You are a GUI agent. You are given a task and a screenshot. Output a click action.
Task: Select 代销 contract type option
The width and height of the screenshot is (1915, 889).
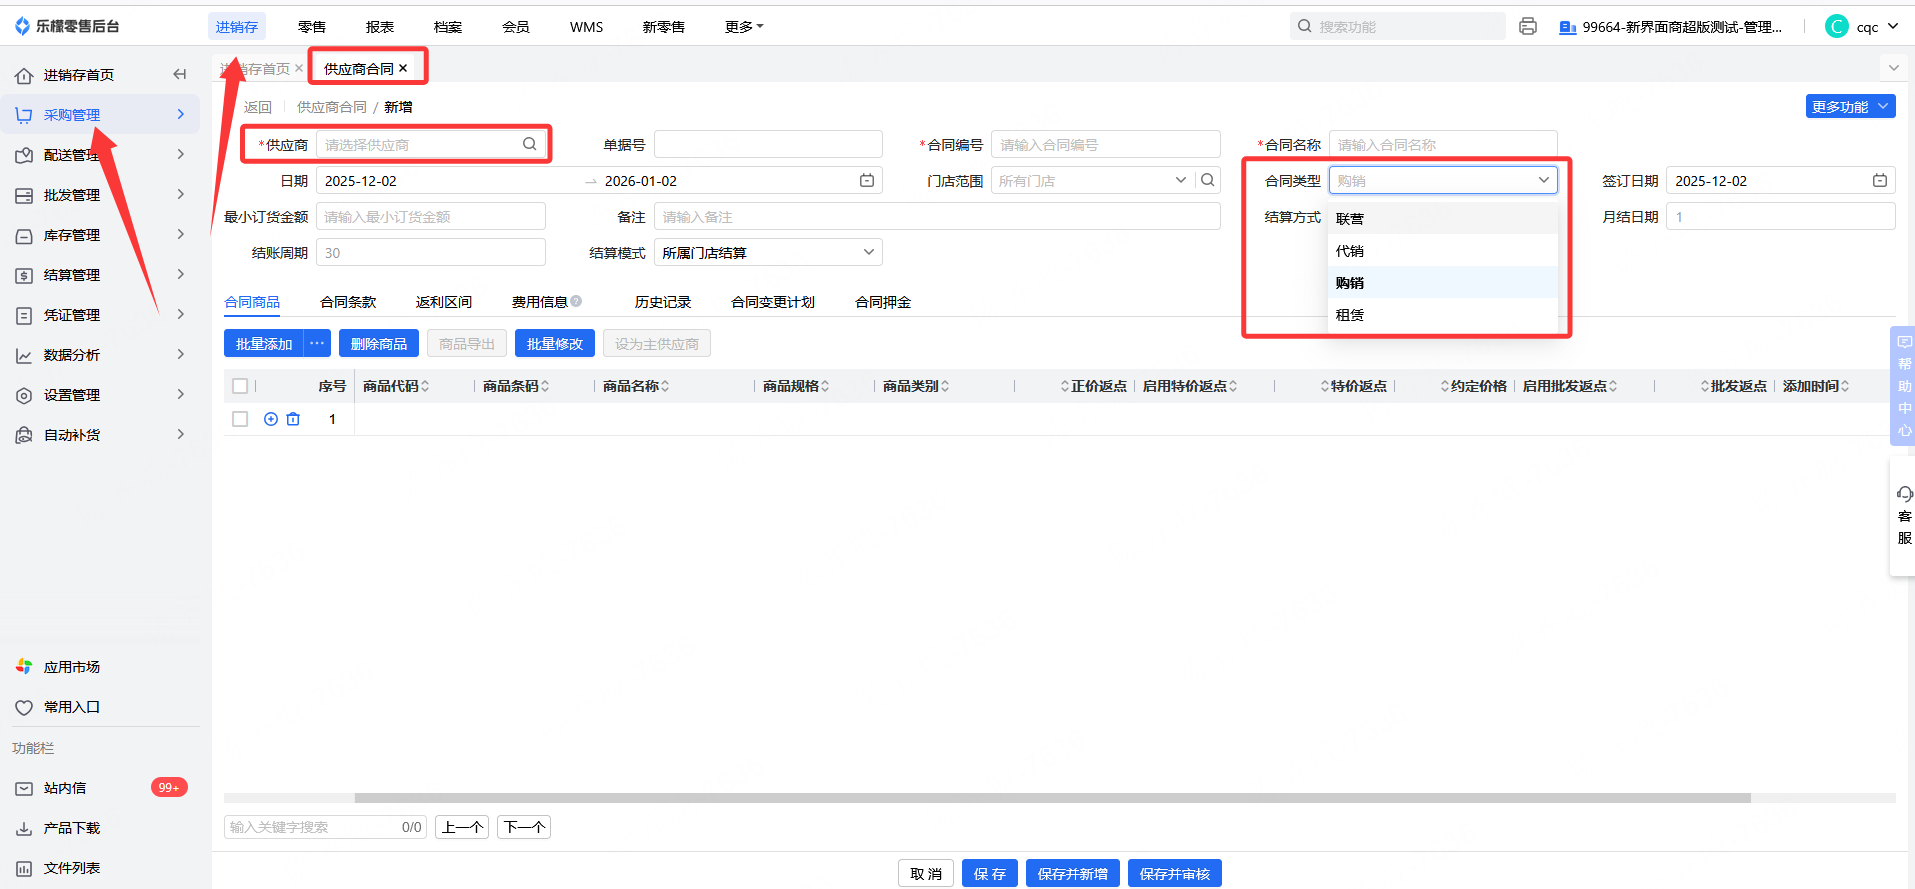coord(1443,251)
